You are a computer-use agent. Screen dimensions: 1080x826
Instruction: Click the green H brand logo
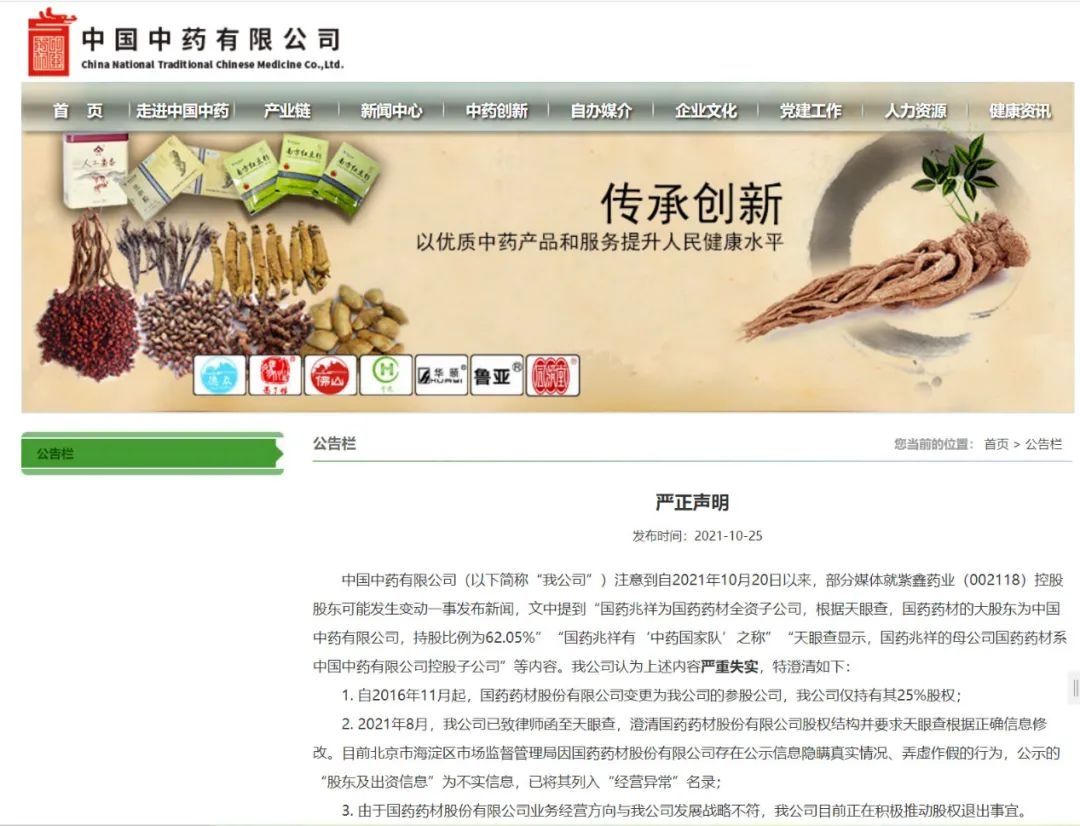(386, 375)
